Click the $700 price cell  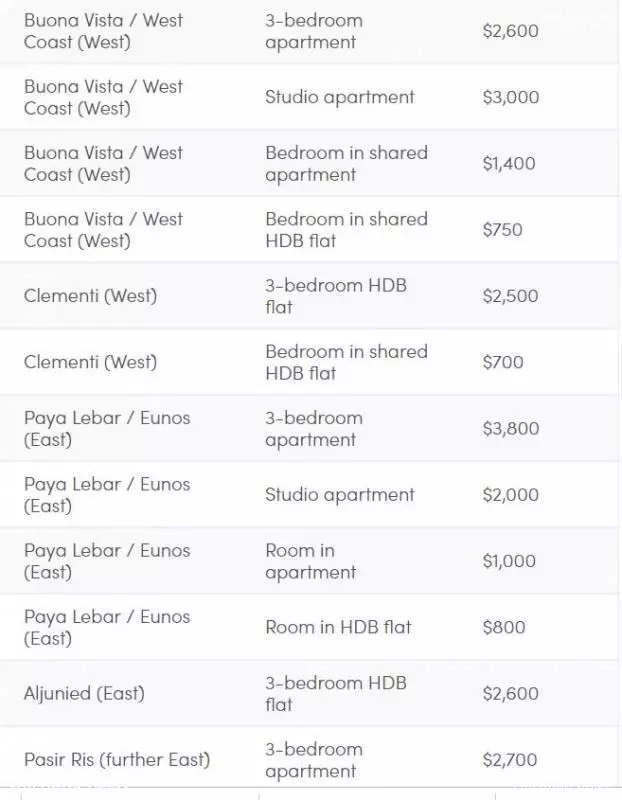click(503, 362)
